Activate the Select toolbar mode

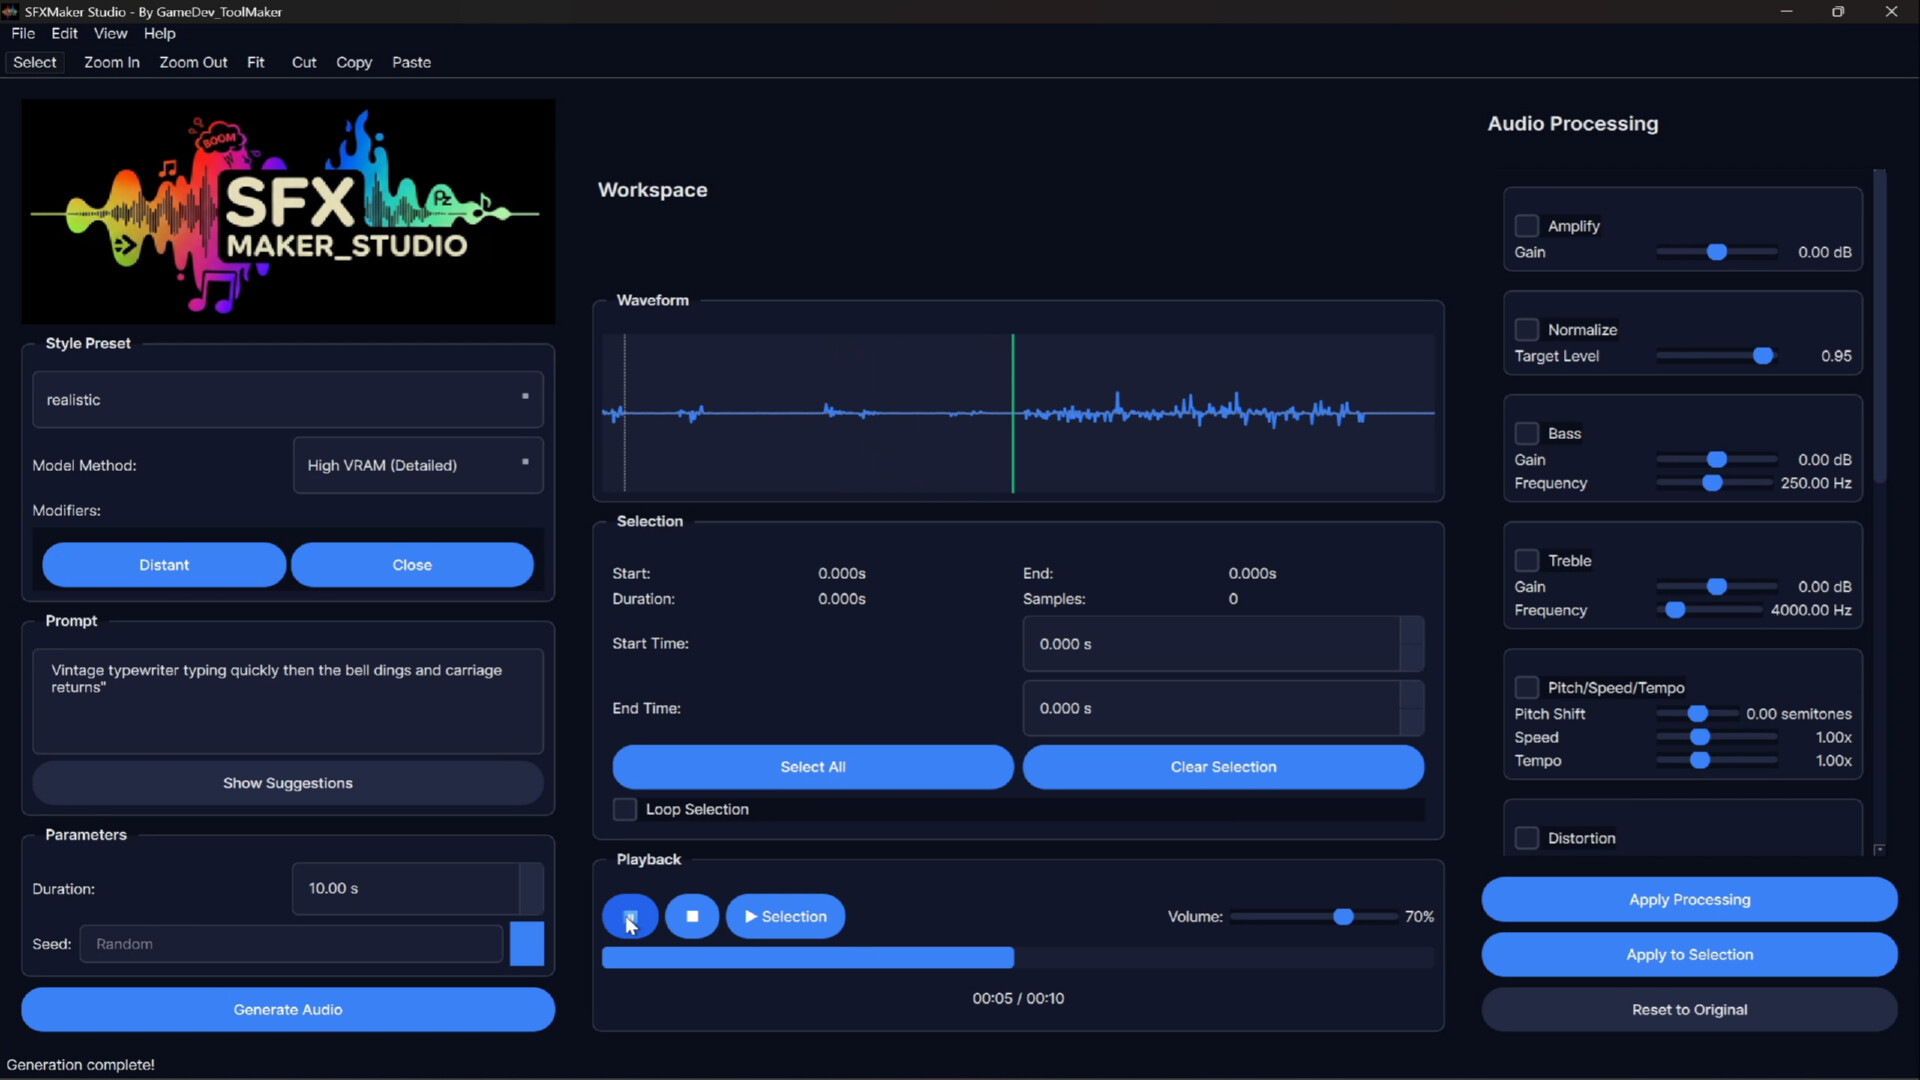(34, 62)
